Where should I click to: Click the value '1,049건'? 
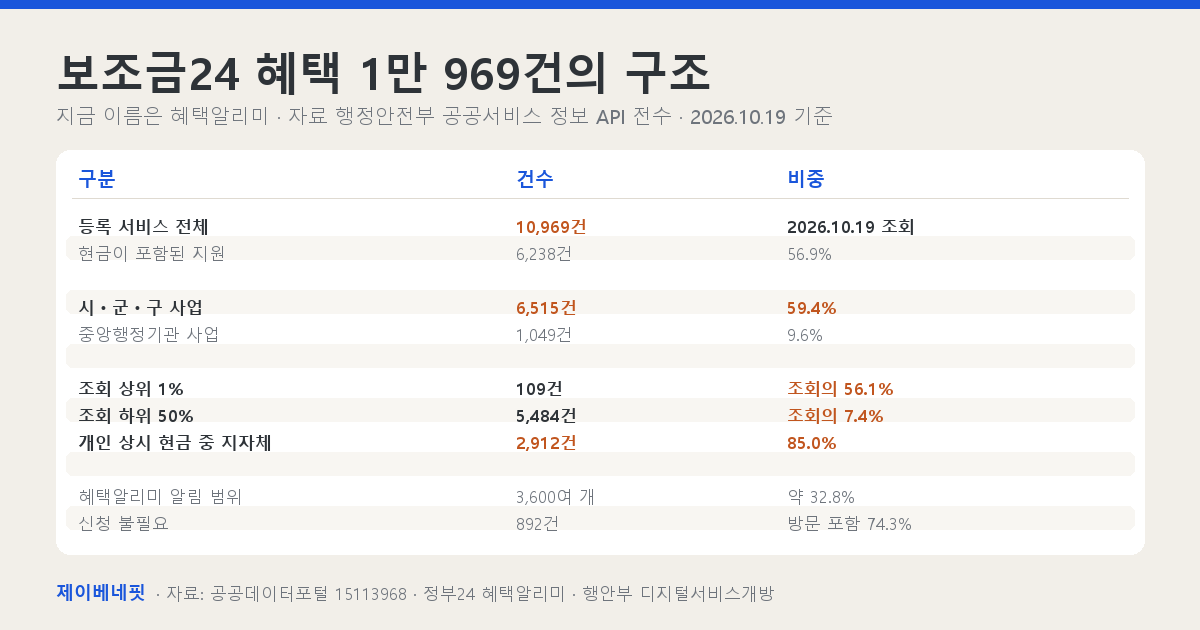click(x=544, y=335)
